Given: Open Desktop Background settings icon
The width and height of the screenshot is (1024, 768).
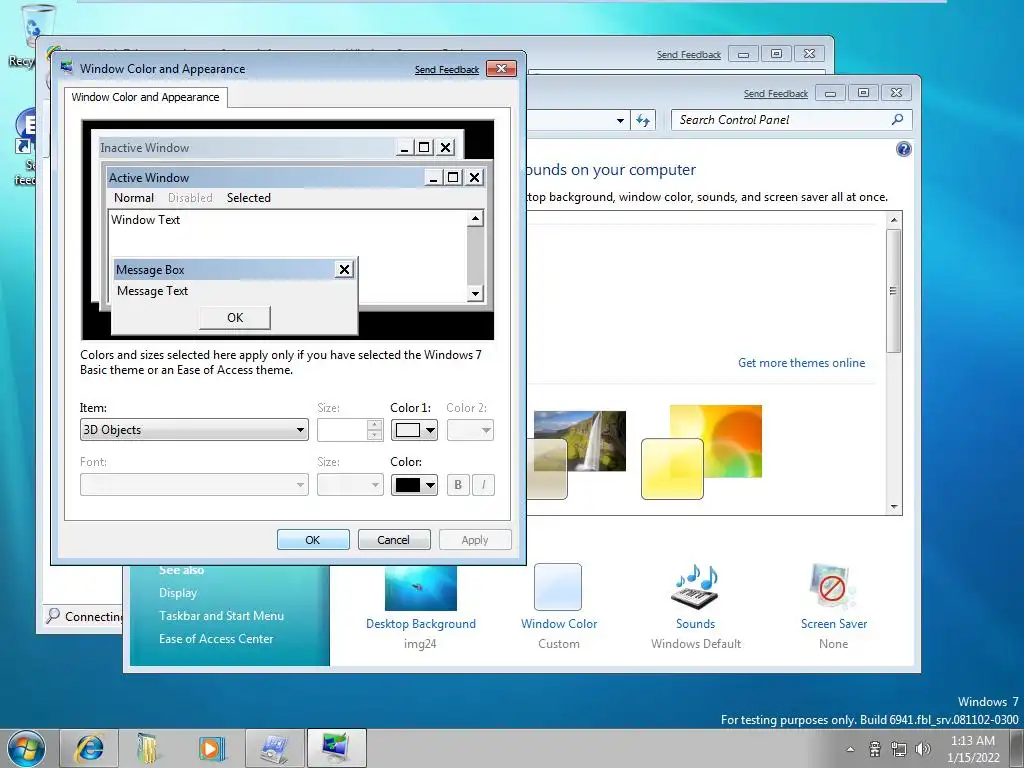Looking at the screenshot, I should [x=421, y=588].
